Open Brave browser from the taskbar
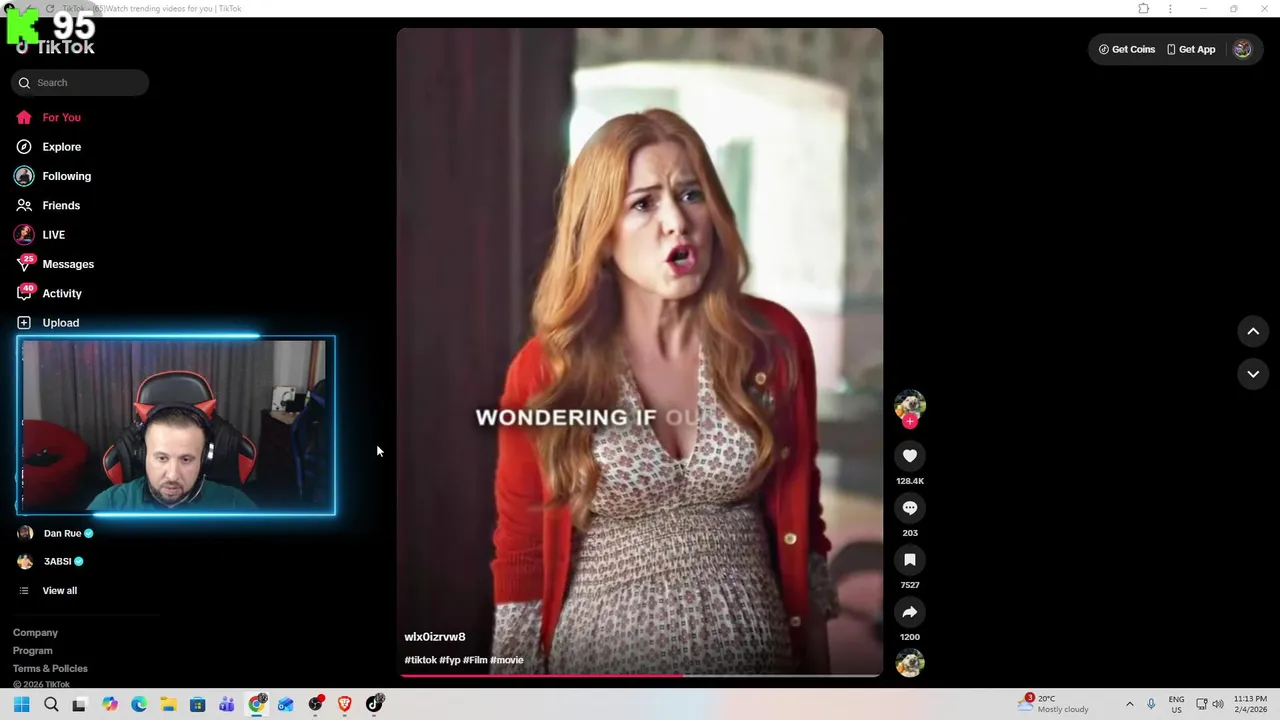Image resolution: width=1280 pixels, height=720 pixels. (345, 704)
